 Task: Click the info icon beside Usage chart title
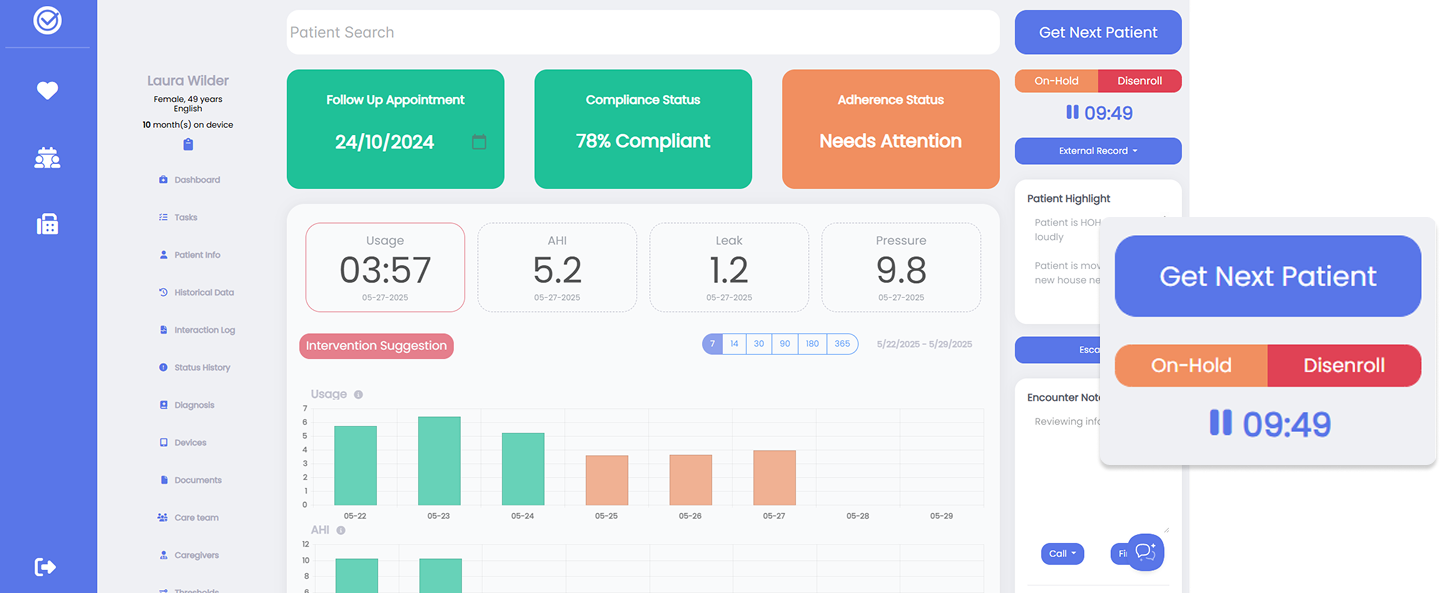[358, 395]
